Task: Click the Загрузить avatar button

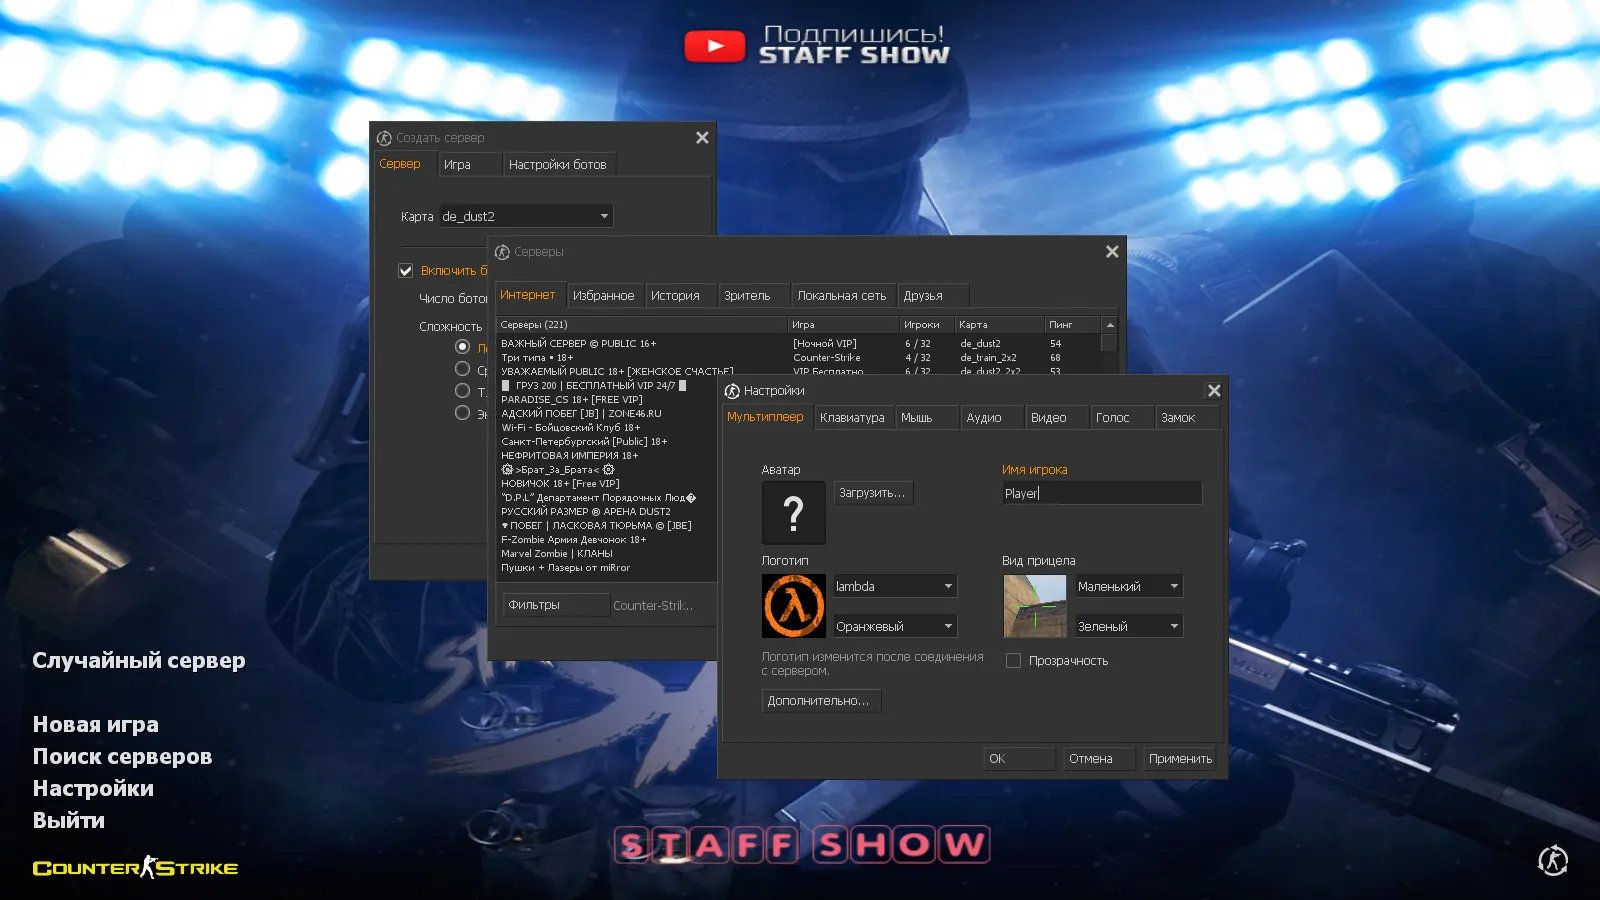Action: (872, 492)
